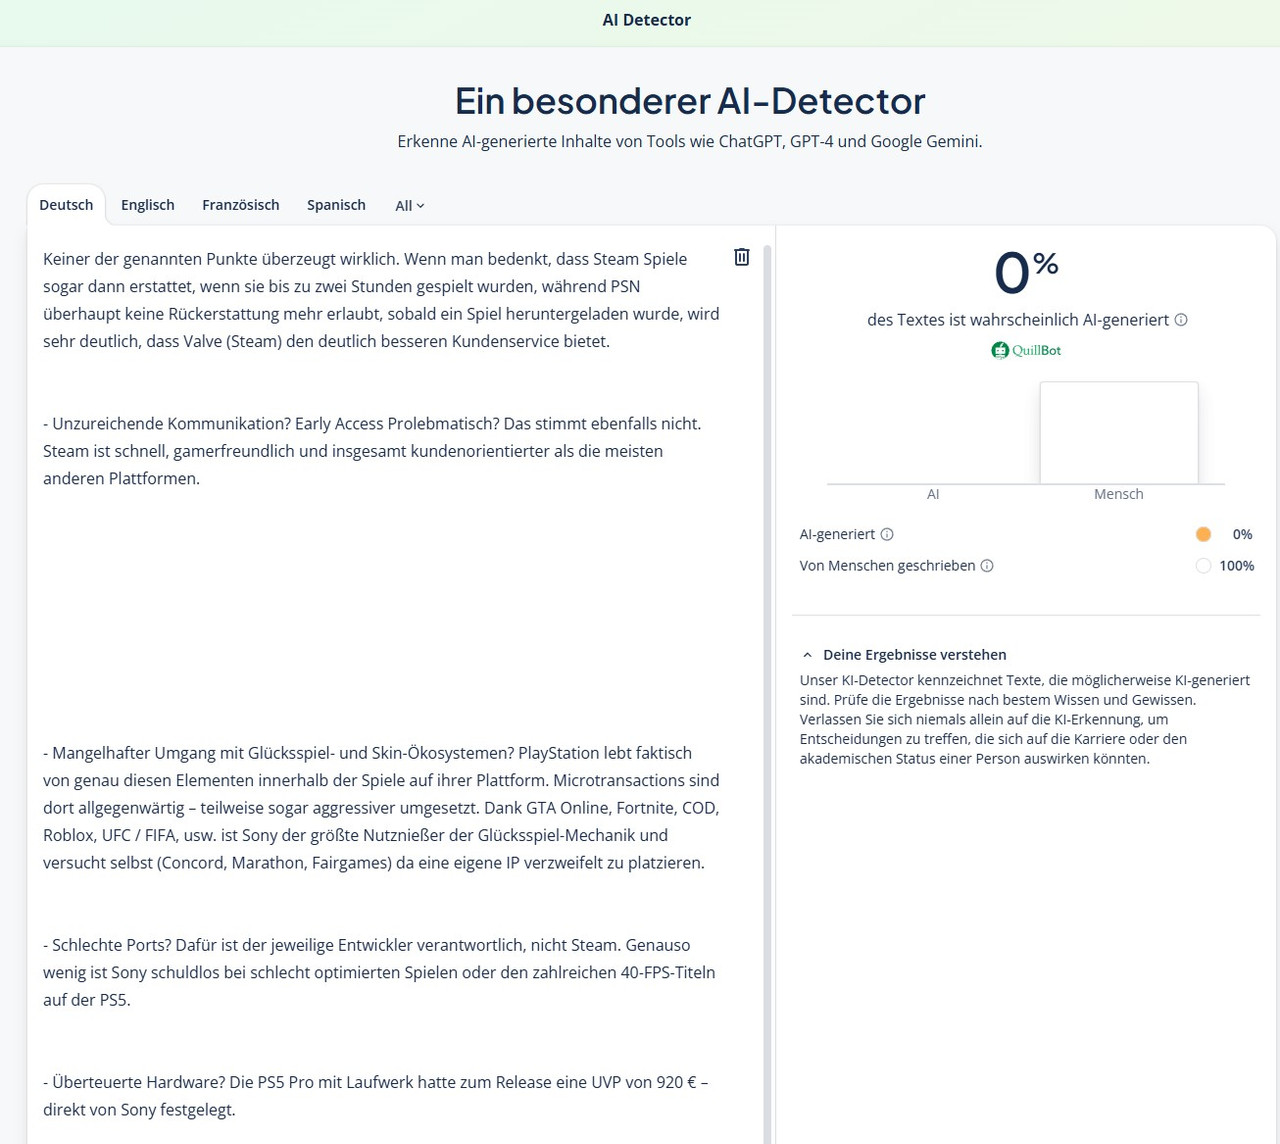Open the info icon beside 'wahrscheinlich AI-generiert'
Screen dimensions: 1280x1144
pyautogui.click(x=1181, y=320)
